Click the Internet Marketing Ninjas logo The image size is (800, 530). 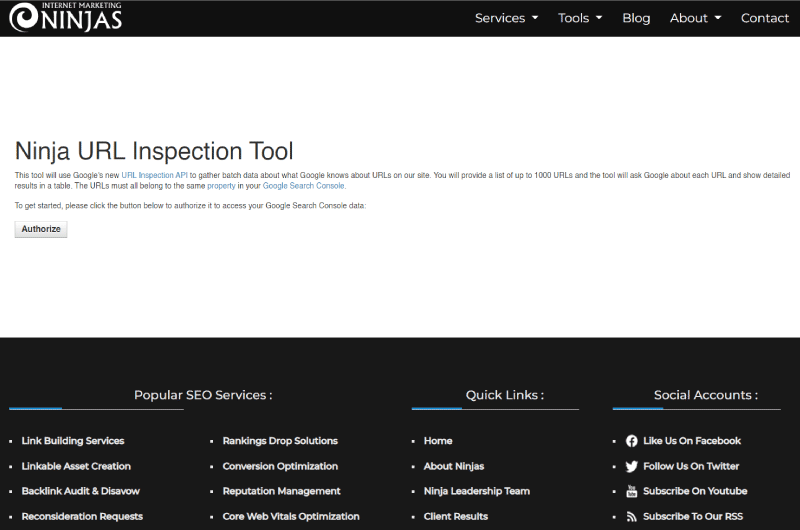point(66,17)
